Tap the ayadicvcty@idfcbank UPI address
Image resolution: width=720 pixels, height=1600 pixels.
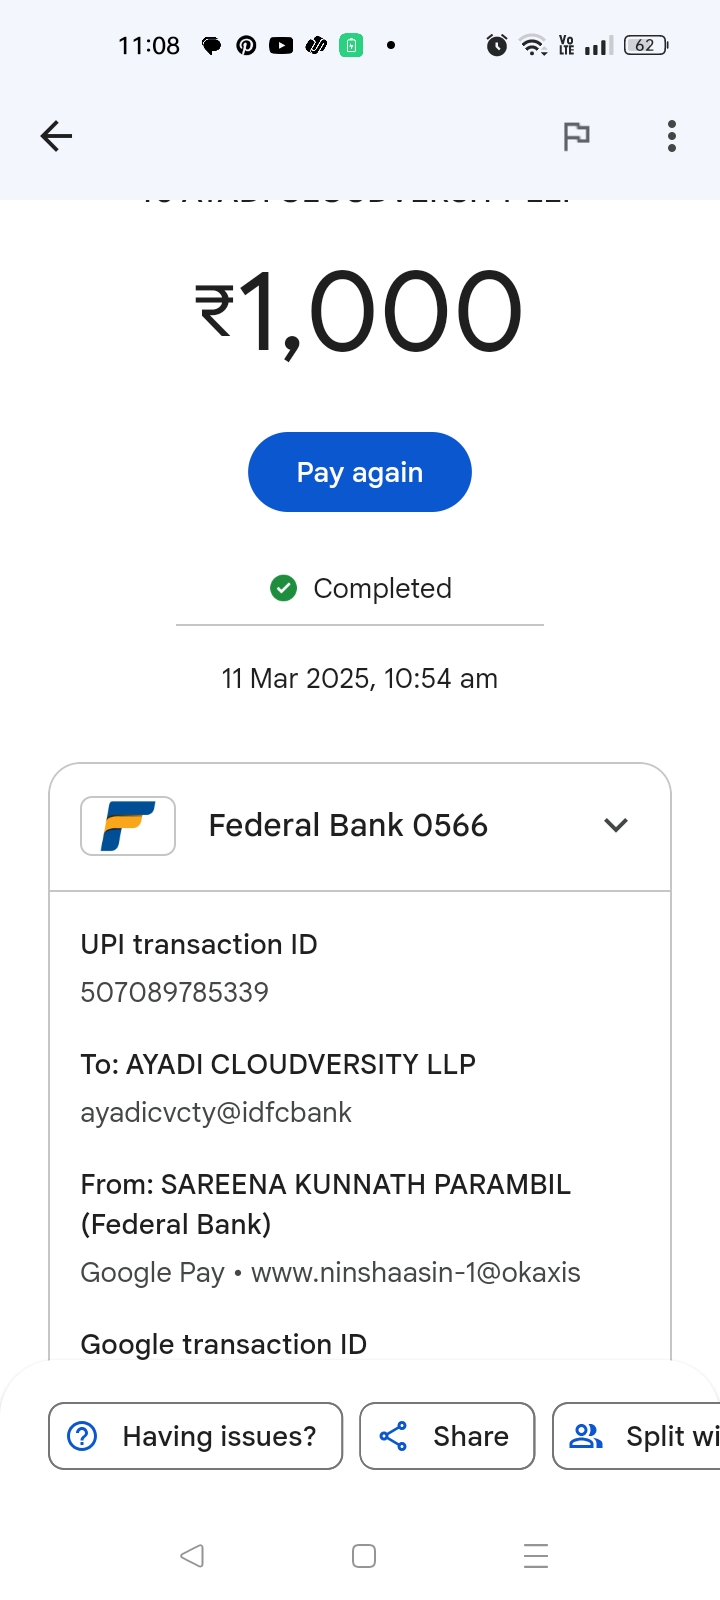pos(216,1112)
